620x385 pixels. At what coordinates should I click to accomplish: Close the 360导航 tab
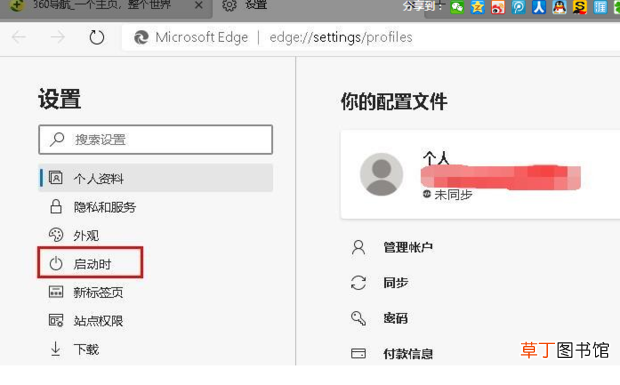[199, 6]
